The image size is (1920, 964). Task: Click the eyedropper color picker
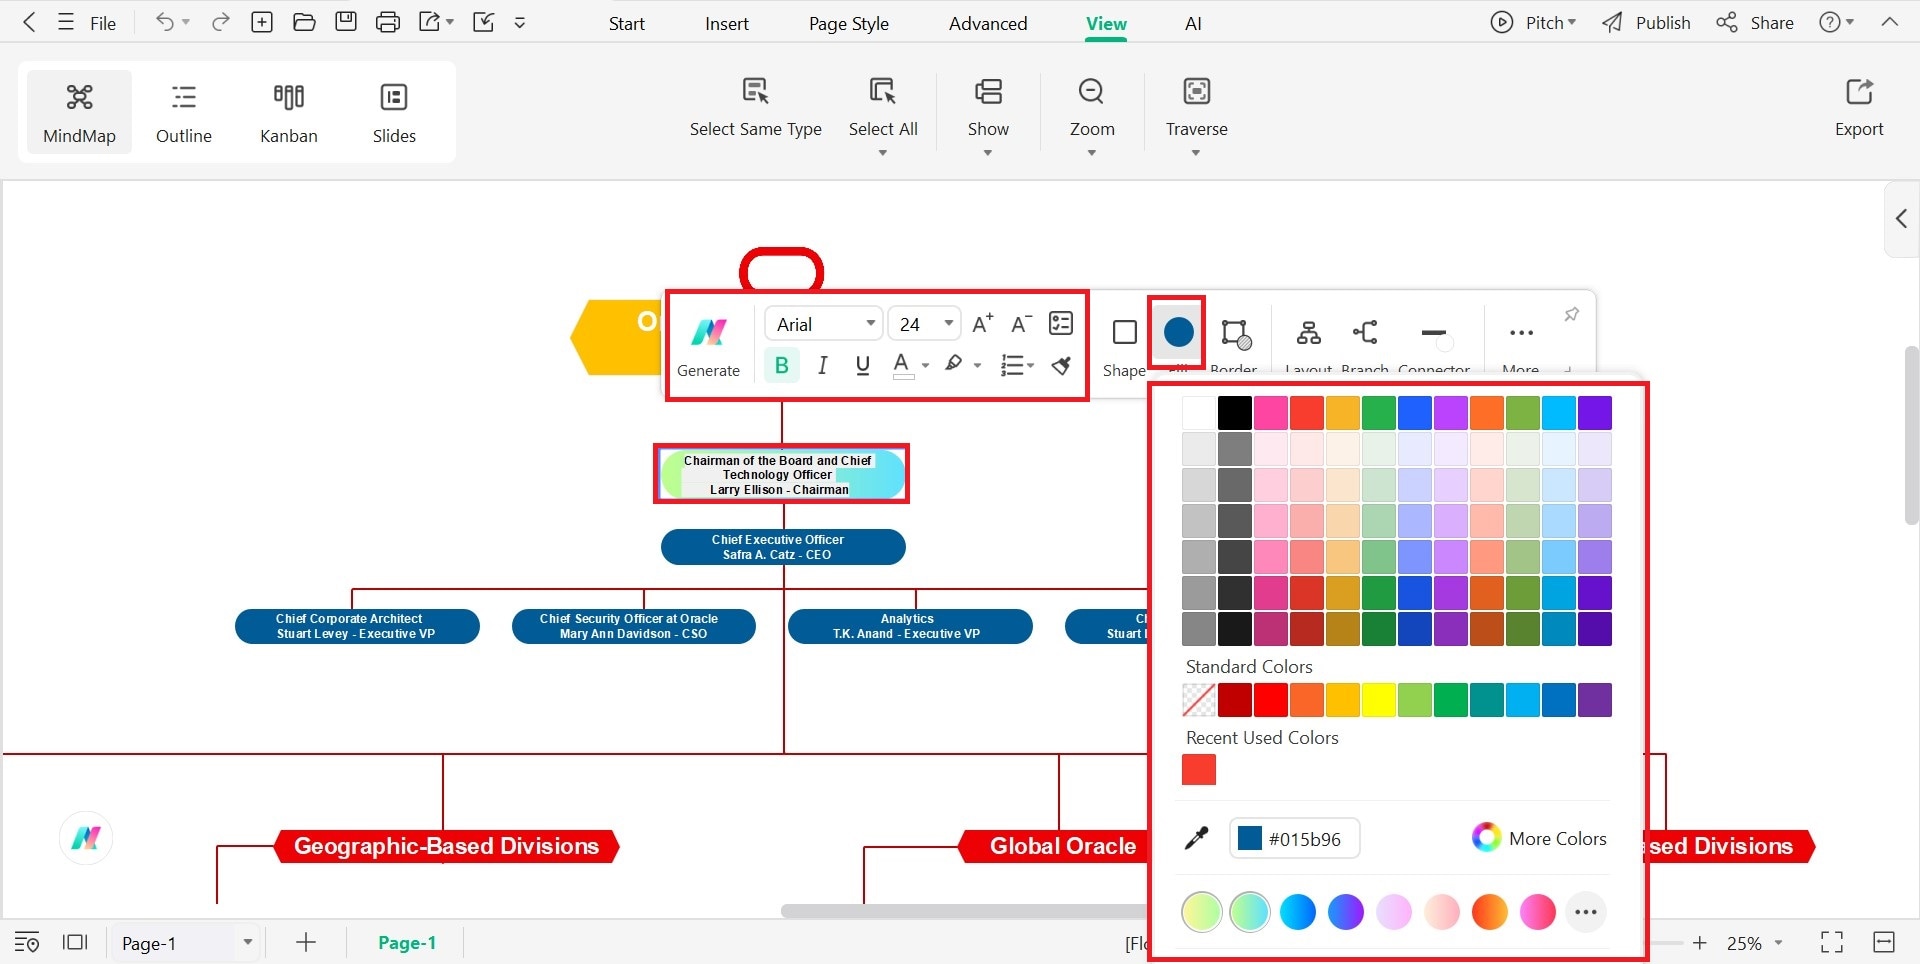click(x=1197, y=838)
